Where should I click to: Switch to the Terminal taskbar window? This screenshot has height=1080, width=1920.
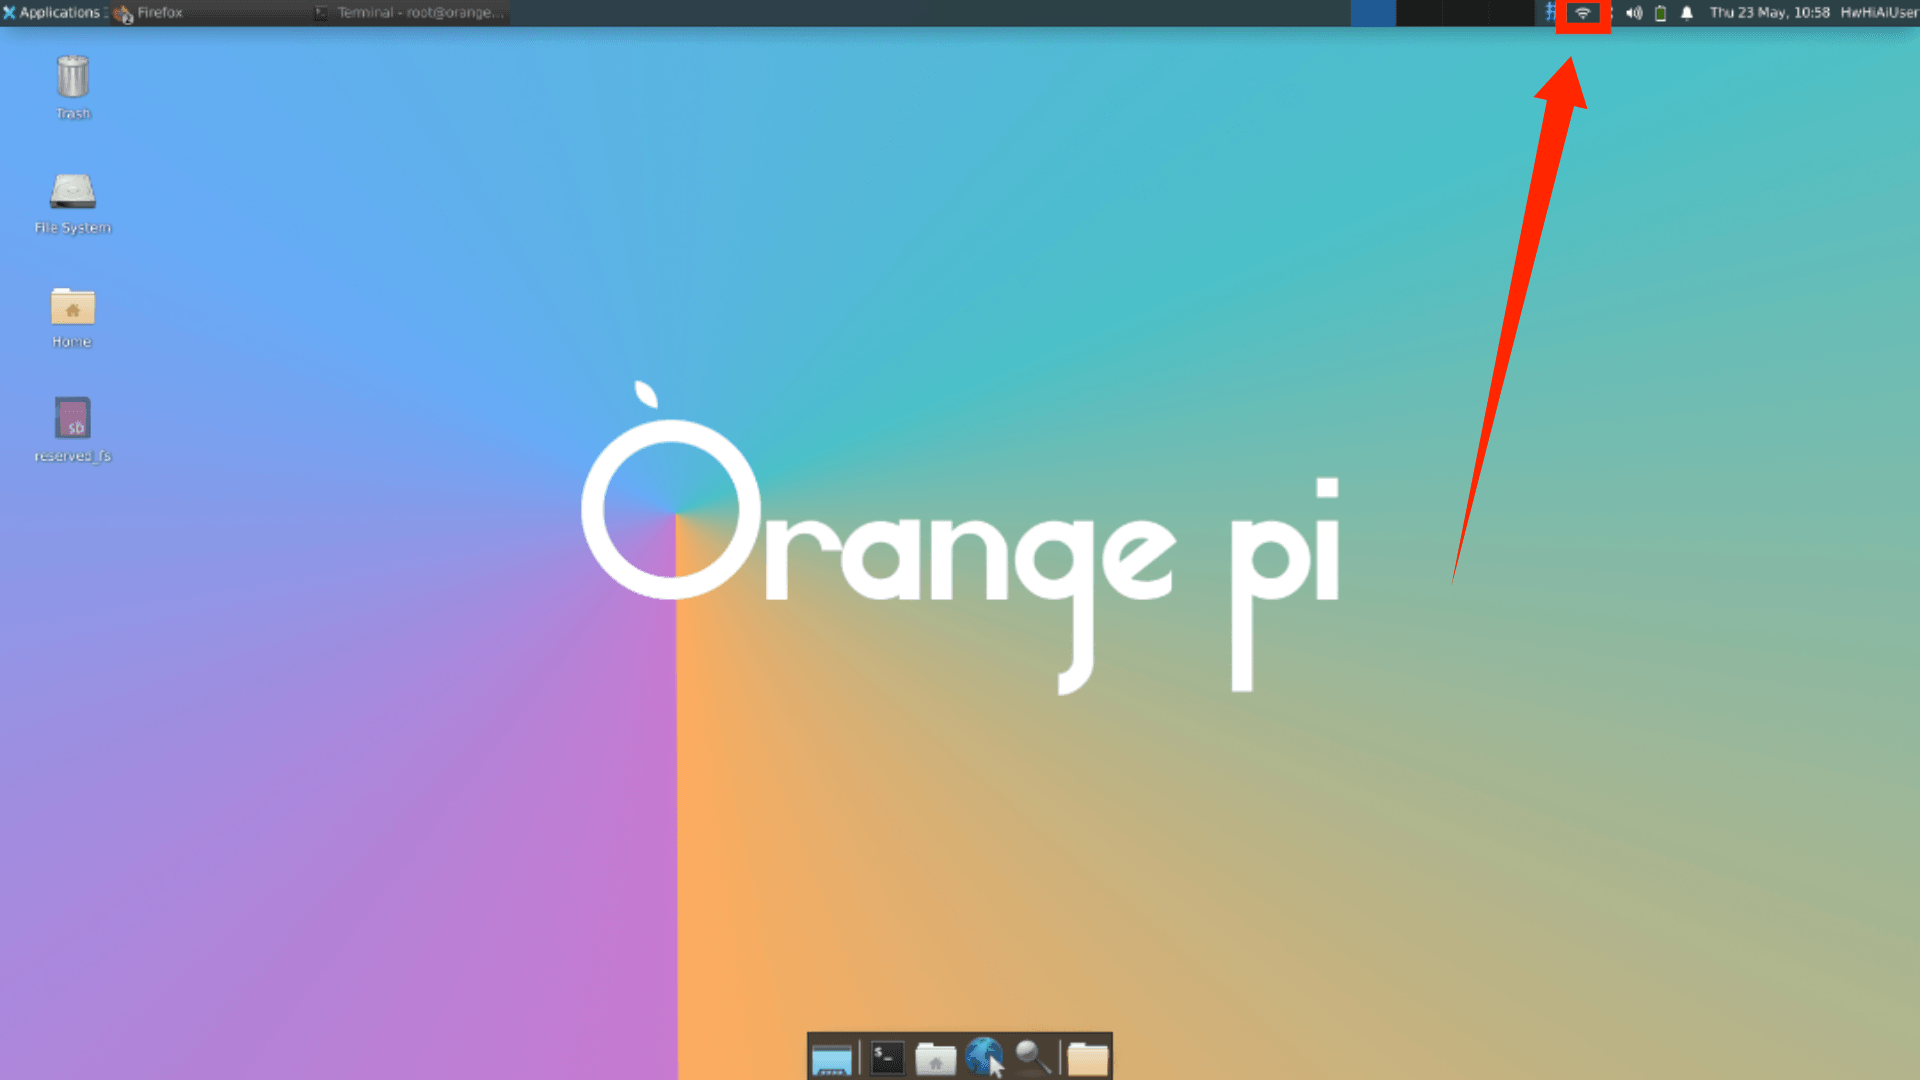pyautogui.click(x=410, y=13)
